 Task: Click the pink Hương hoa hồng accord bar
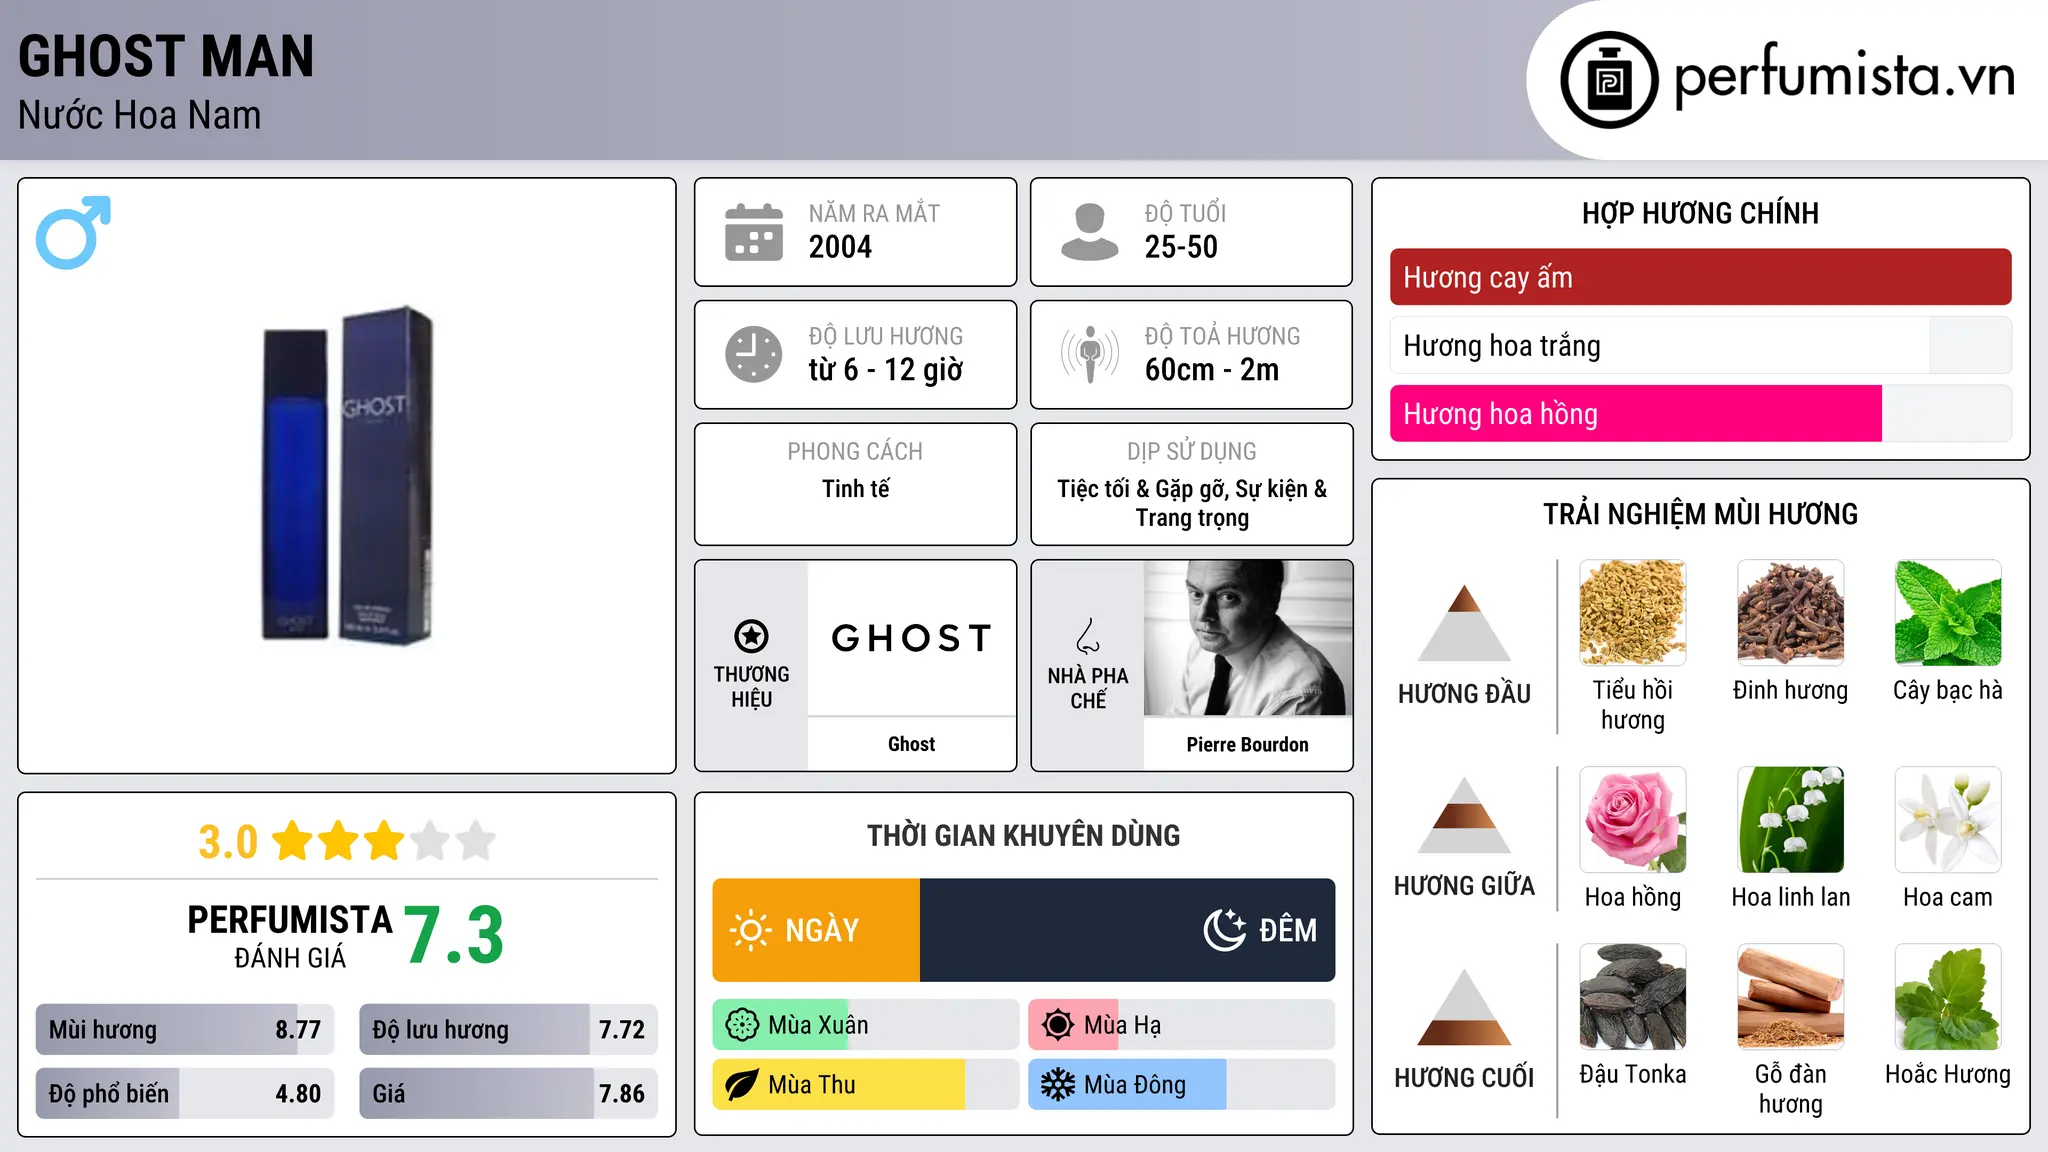pos(1701,413)
